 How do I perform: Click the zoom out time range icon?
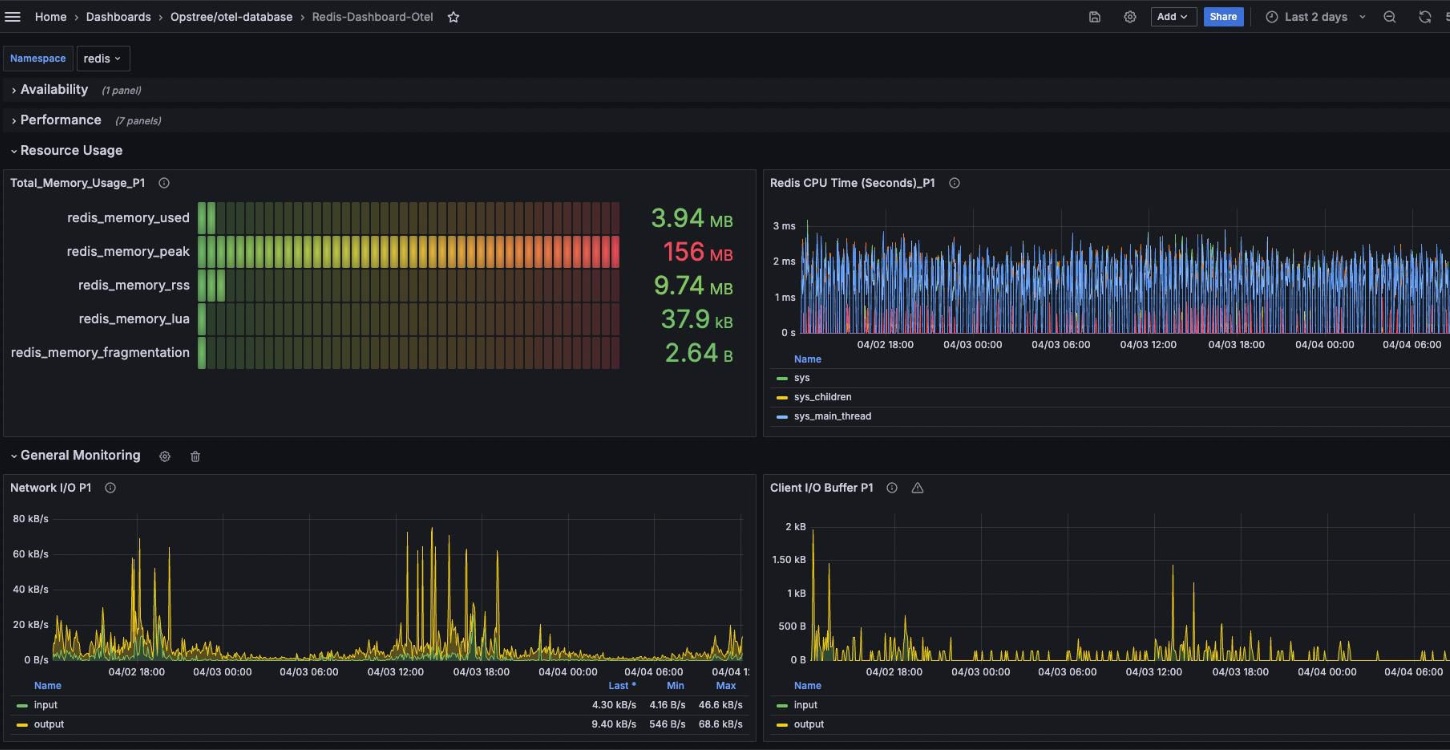pyautogui.click(x=1389, y=17)
